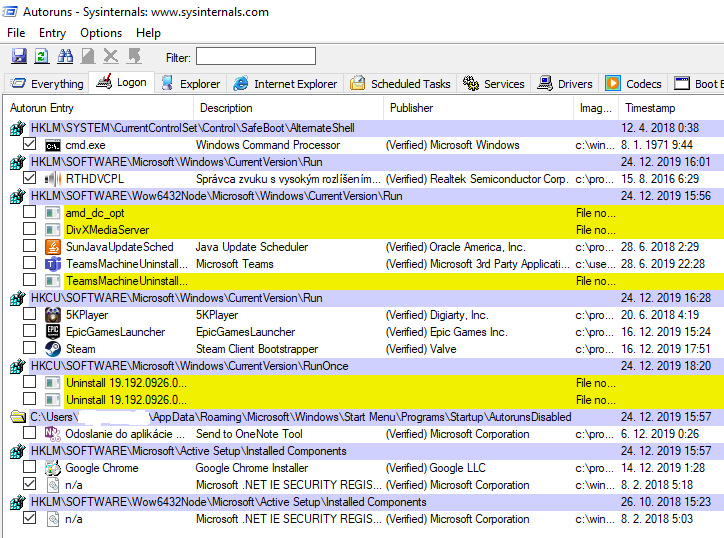The width and height of the screenshot is (724, 538).
Task: Uncheck the RTHDVCPL autorun entry
Action: [30, 179]
